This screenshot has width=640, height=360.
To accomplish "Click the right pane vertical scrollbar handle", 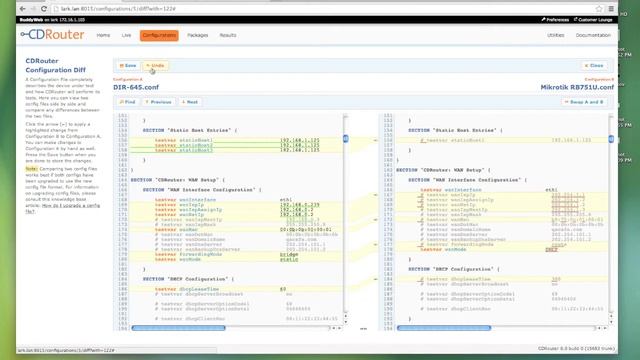I will click(611, 139).
